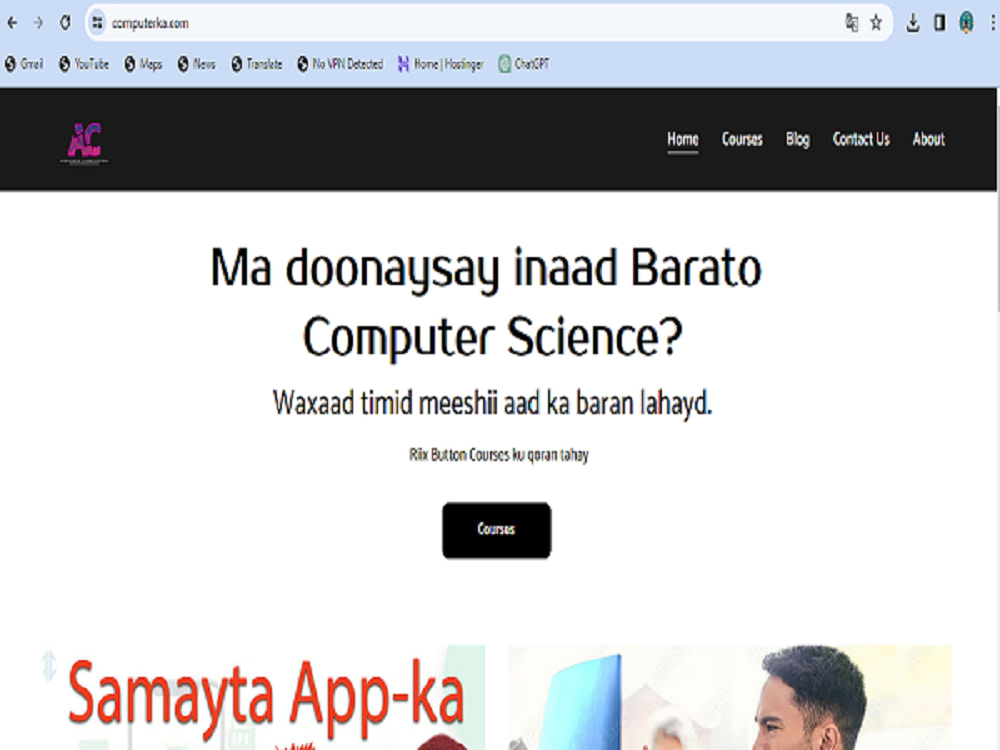Open site information icon in address bar

[97, 23]
